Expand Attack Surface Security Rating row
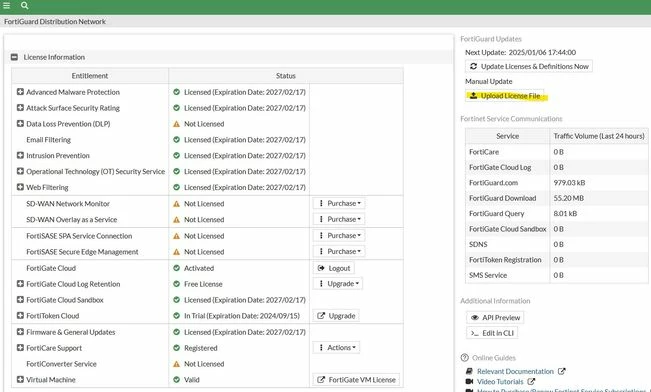651x392 pixels. tap(20, 108)
